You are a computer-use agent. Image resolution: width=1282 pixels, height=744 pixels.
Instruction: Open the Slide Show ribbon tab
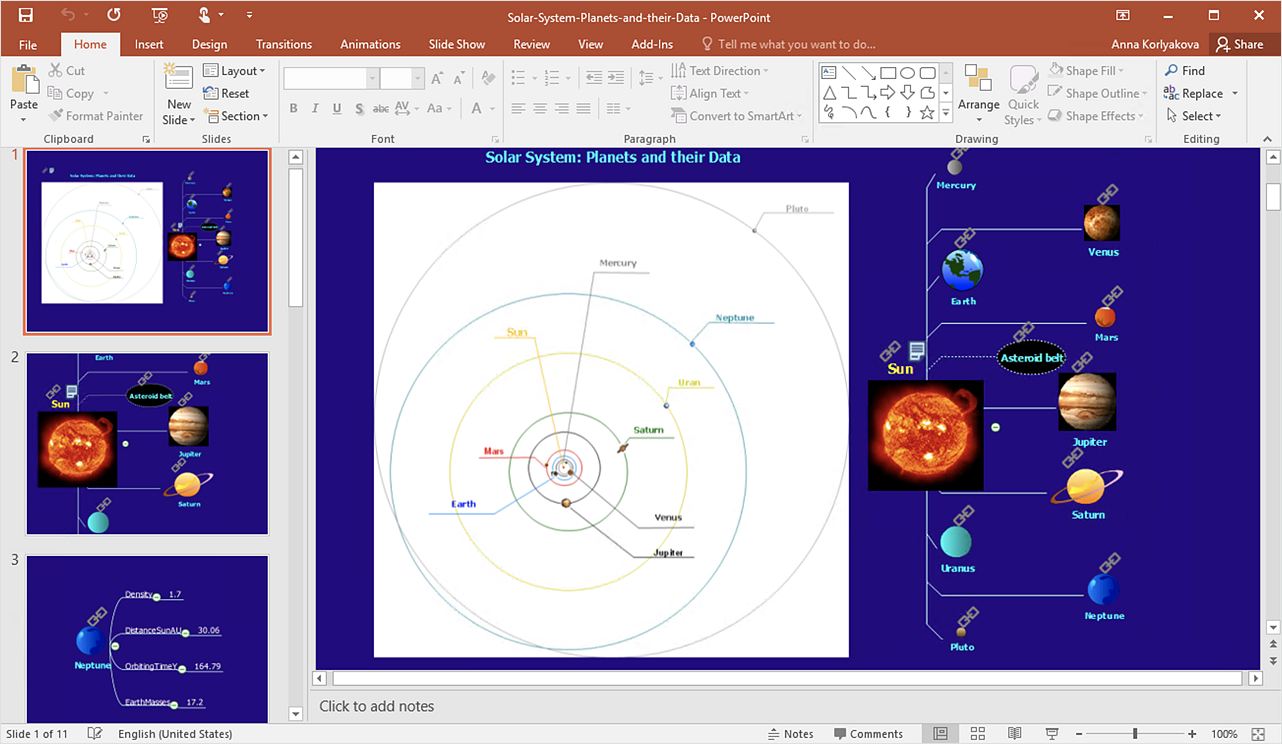click(456, 44)
